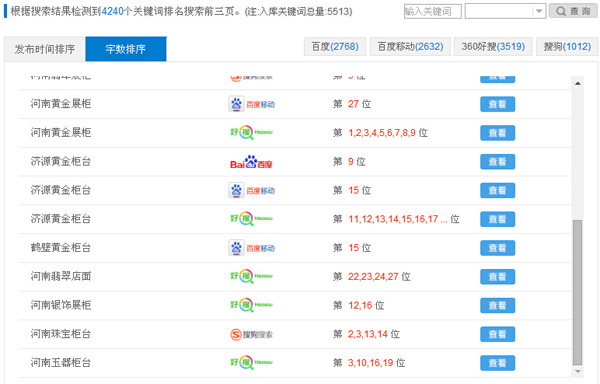The width and height of the screenshot is (600, 384).
Task: Click Baidu Mobile icon for 河南黄金展柜 row
Action: click(x=252, y=104)
